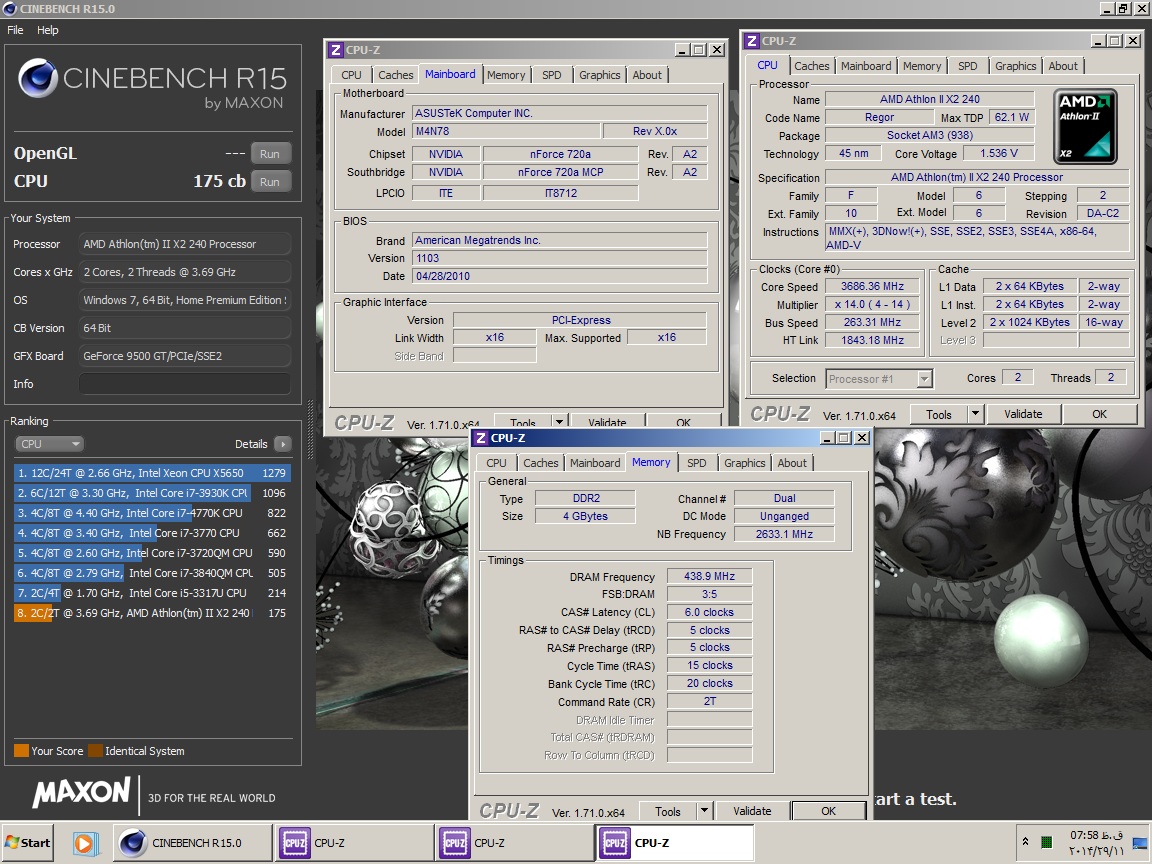Image resolution: width=1152 pixels, height=864 pixels.
Task: Open Graphics tab in Mainboard window
Action: [x=600, y=75]
